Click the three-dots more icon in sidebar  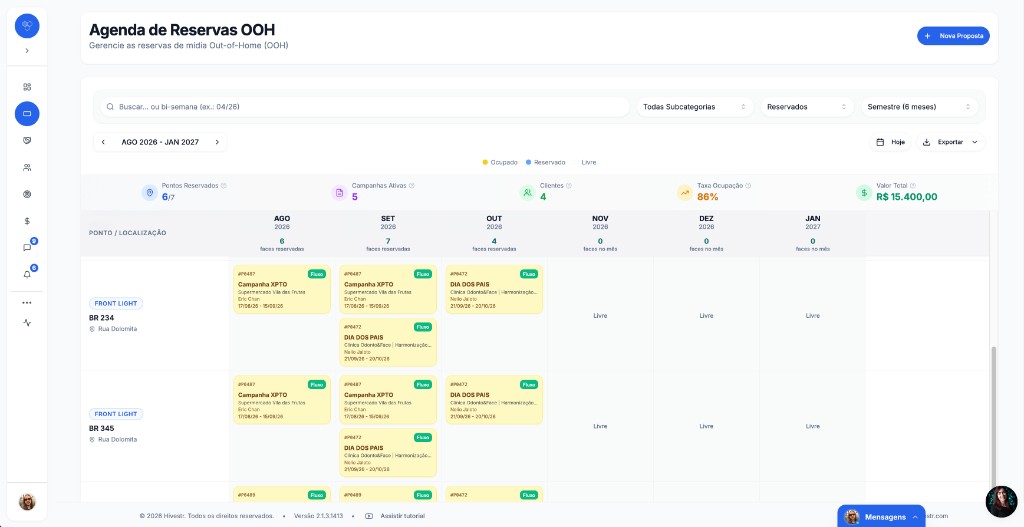[27, 302]
